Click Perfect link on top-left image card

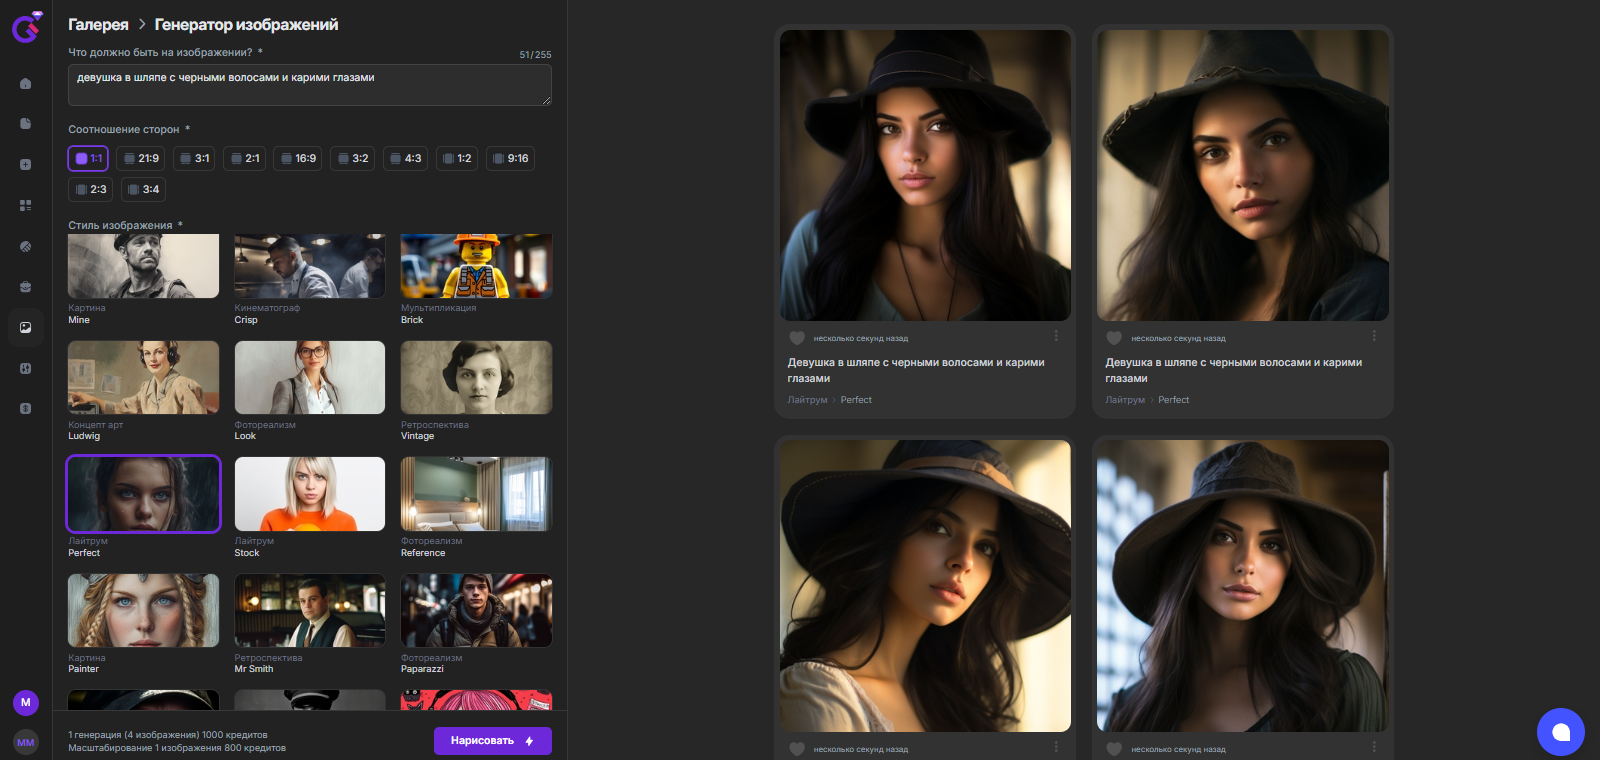pos(856,400)
